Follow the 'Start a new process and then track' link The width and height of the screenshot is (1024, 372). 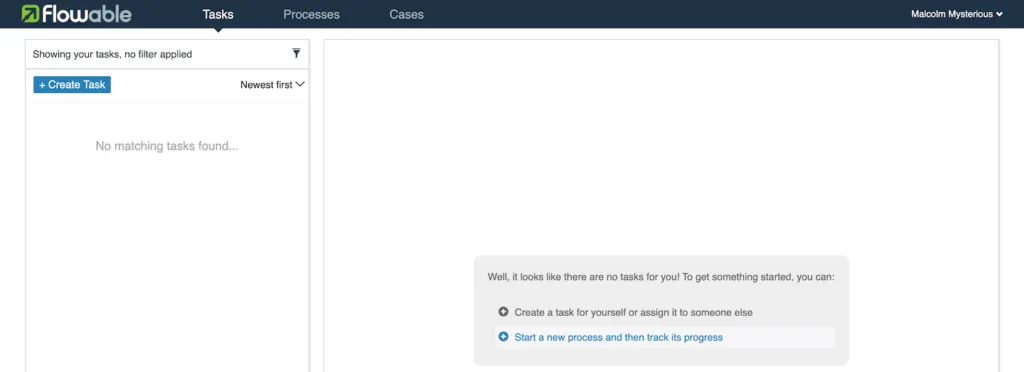(618, 337)
